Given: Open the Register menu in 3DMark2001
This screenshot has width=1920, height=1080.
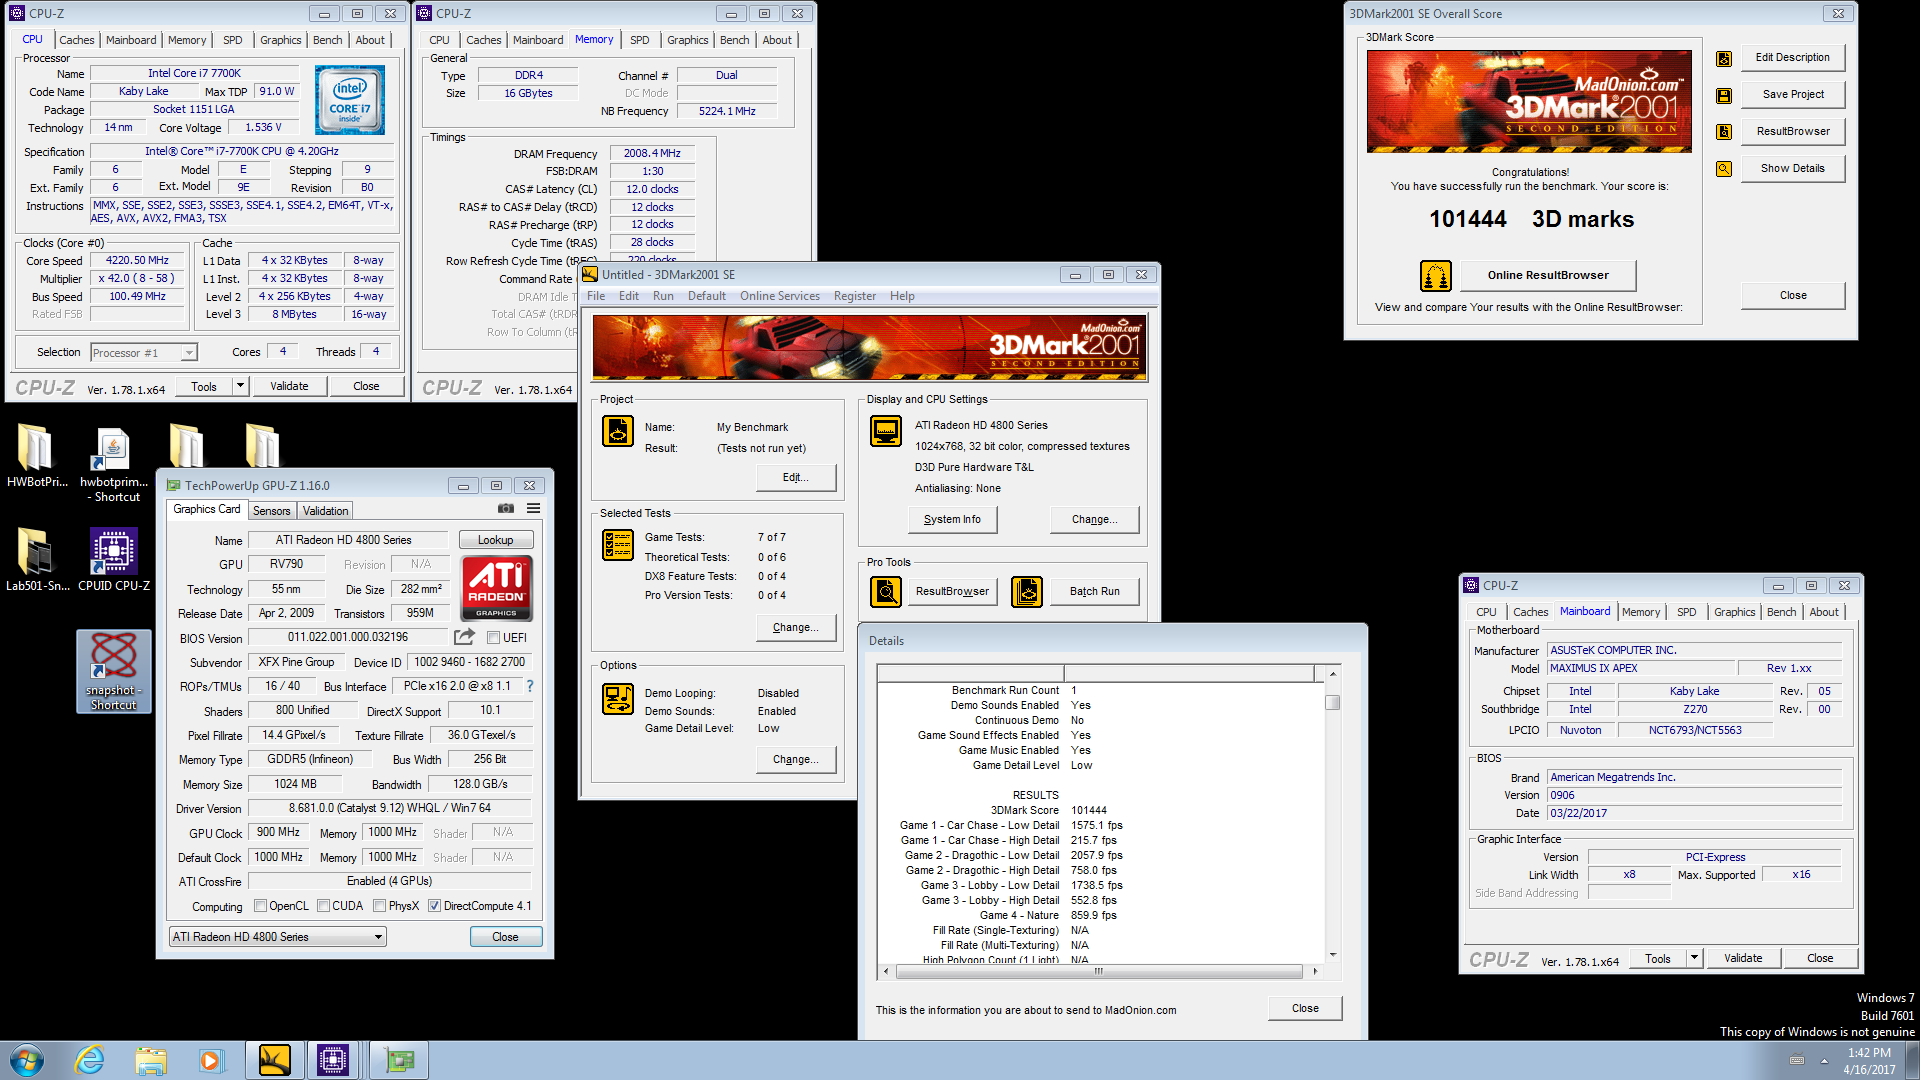Looking at the screenshot, I should (x=855, y=296).
